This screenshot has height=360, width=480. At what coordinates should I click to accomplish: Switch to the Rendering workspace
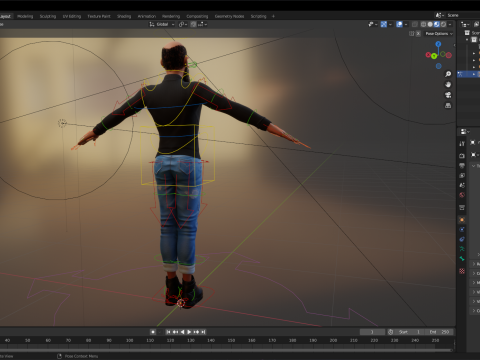171,16
